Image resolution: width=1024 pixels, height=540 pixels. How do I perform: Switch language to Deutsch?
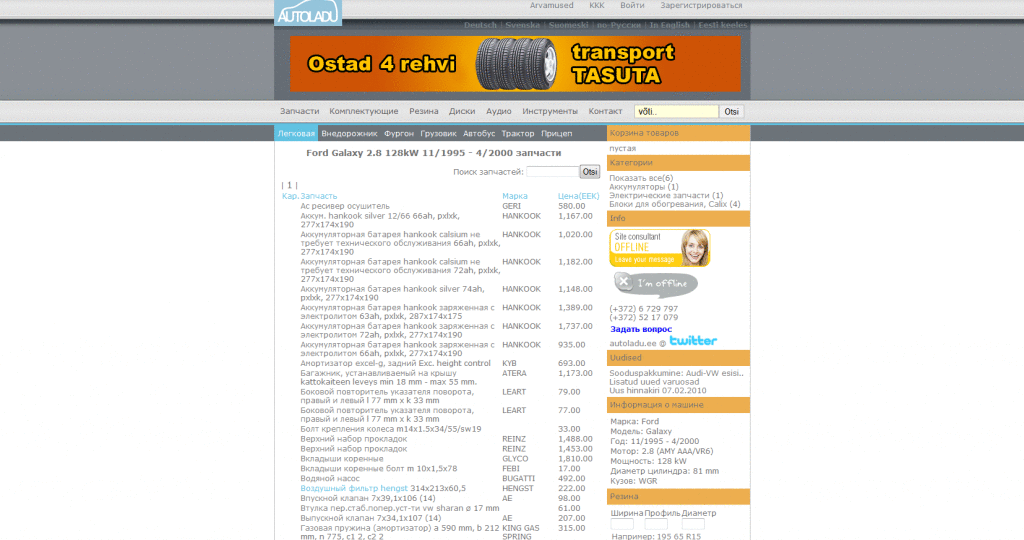coord(480,25)
